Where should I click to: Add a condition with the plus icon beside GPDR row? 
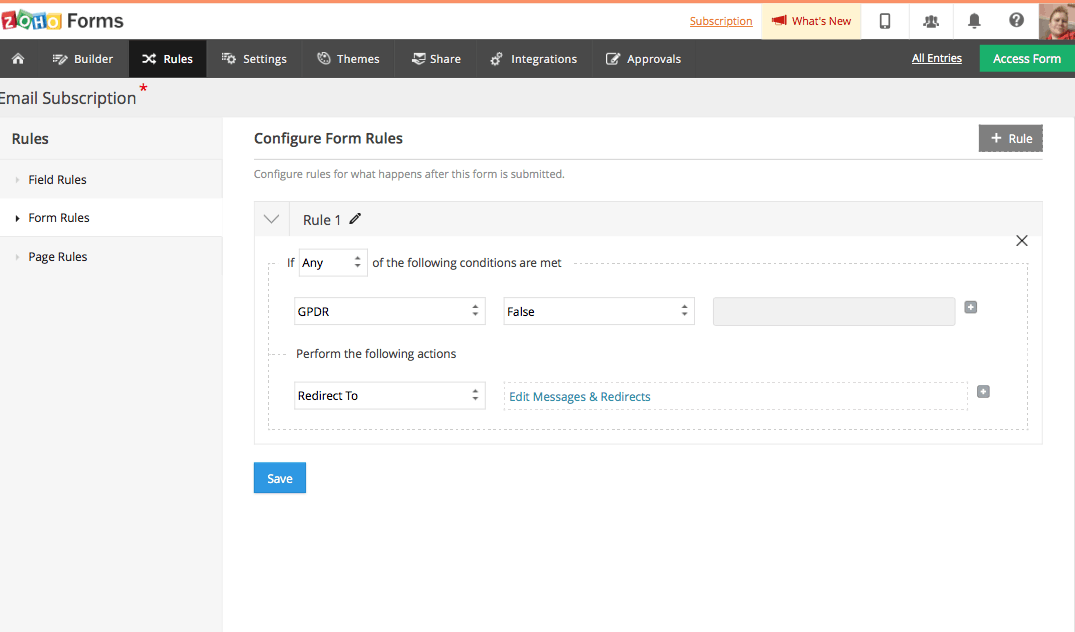click(970, 307)
